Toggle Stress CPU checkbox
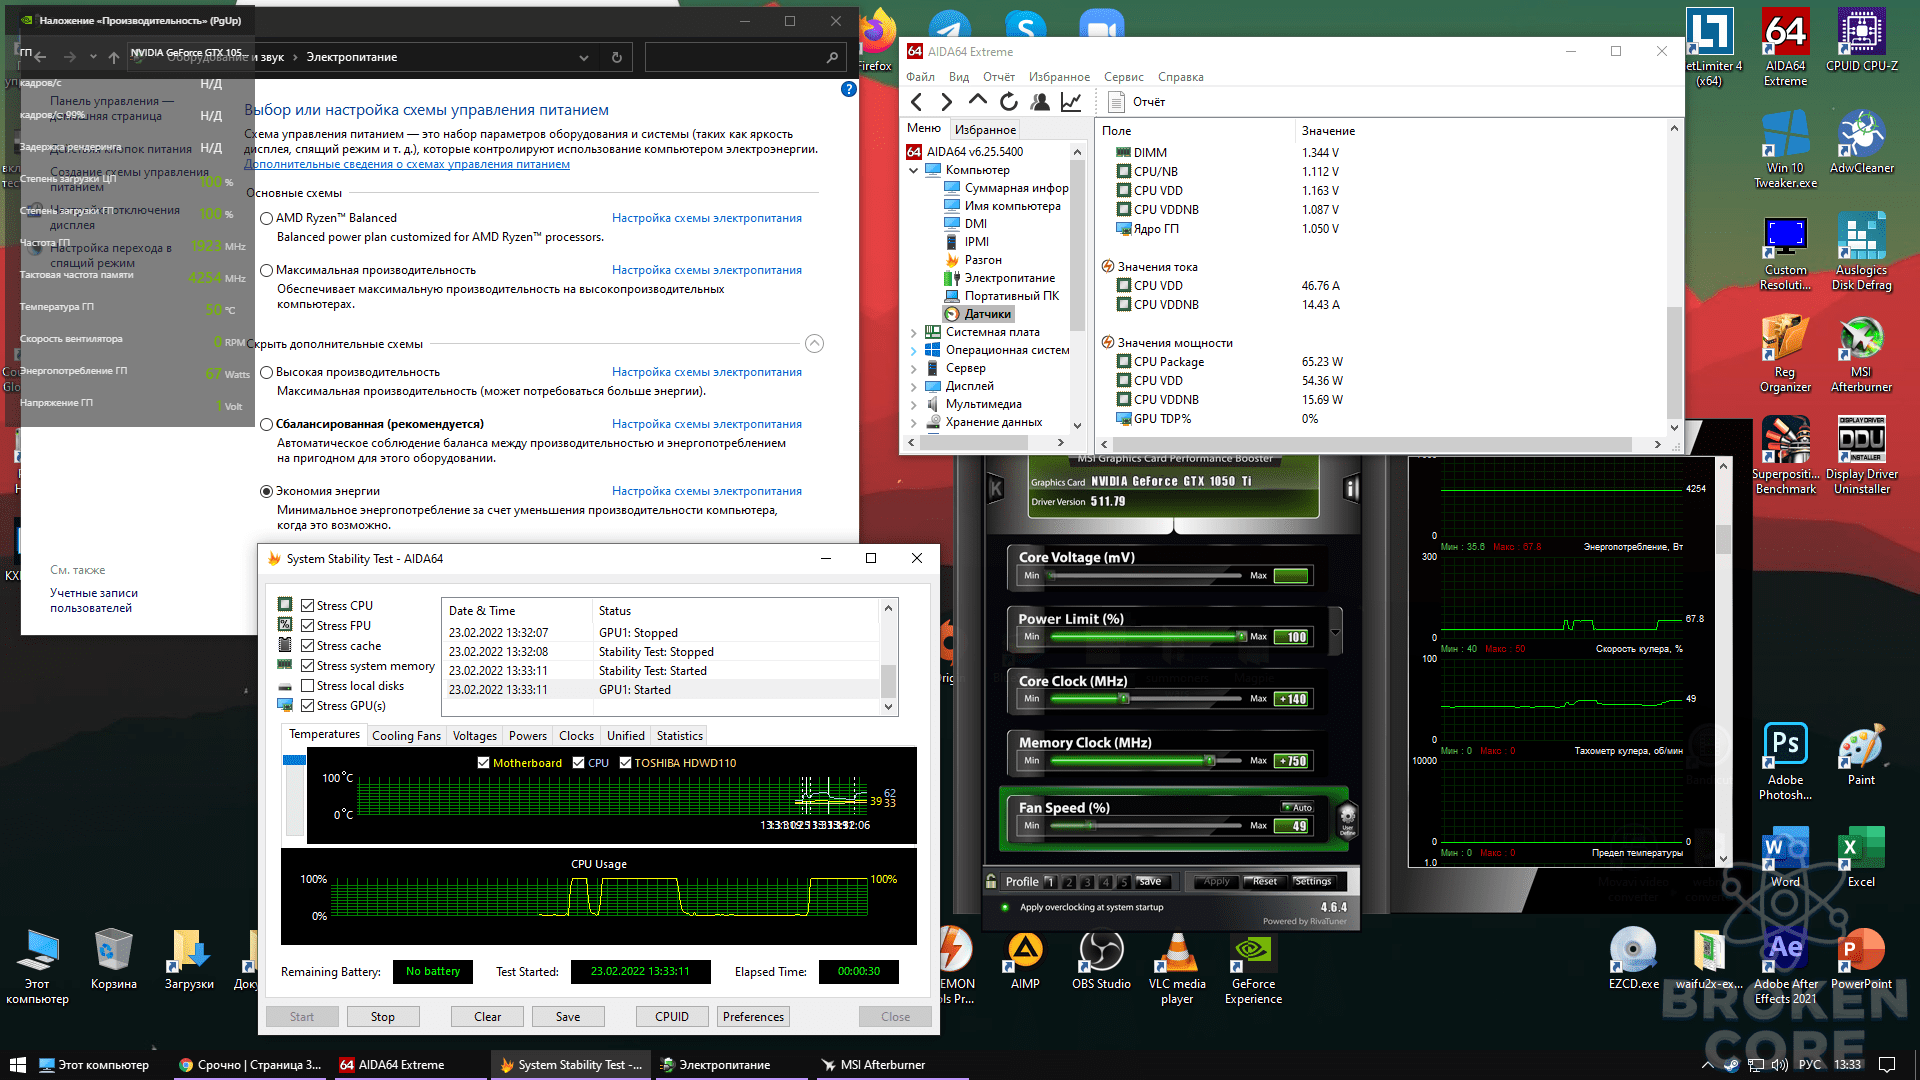The height and width of the screenshot is (1080, 1920). pyautogui.click(x=307, y=605)
